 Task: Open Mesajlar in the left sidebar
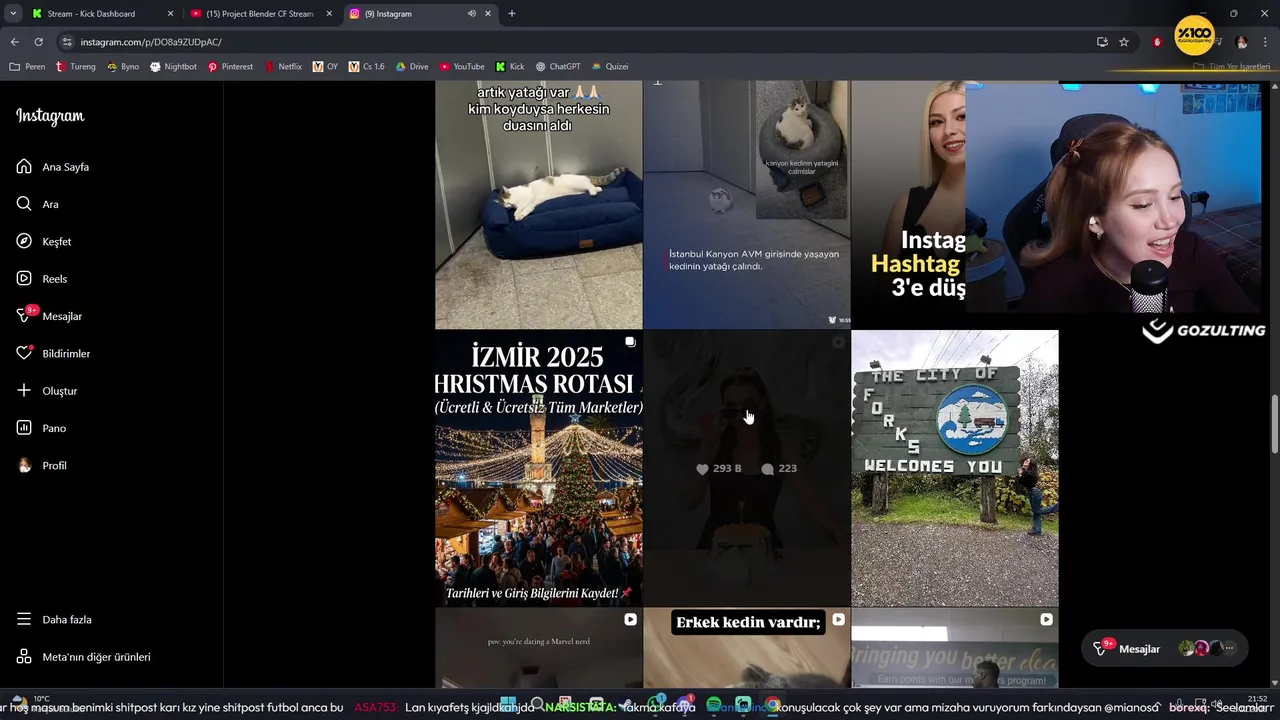point(49,316)
